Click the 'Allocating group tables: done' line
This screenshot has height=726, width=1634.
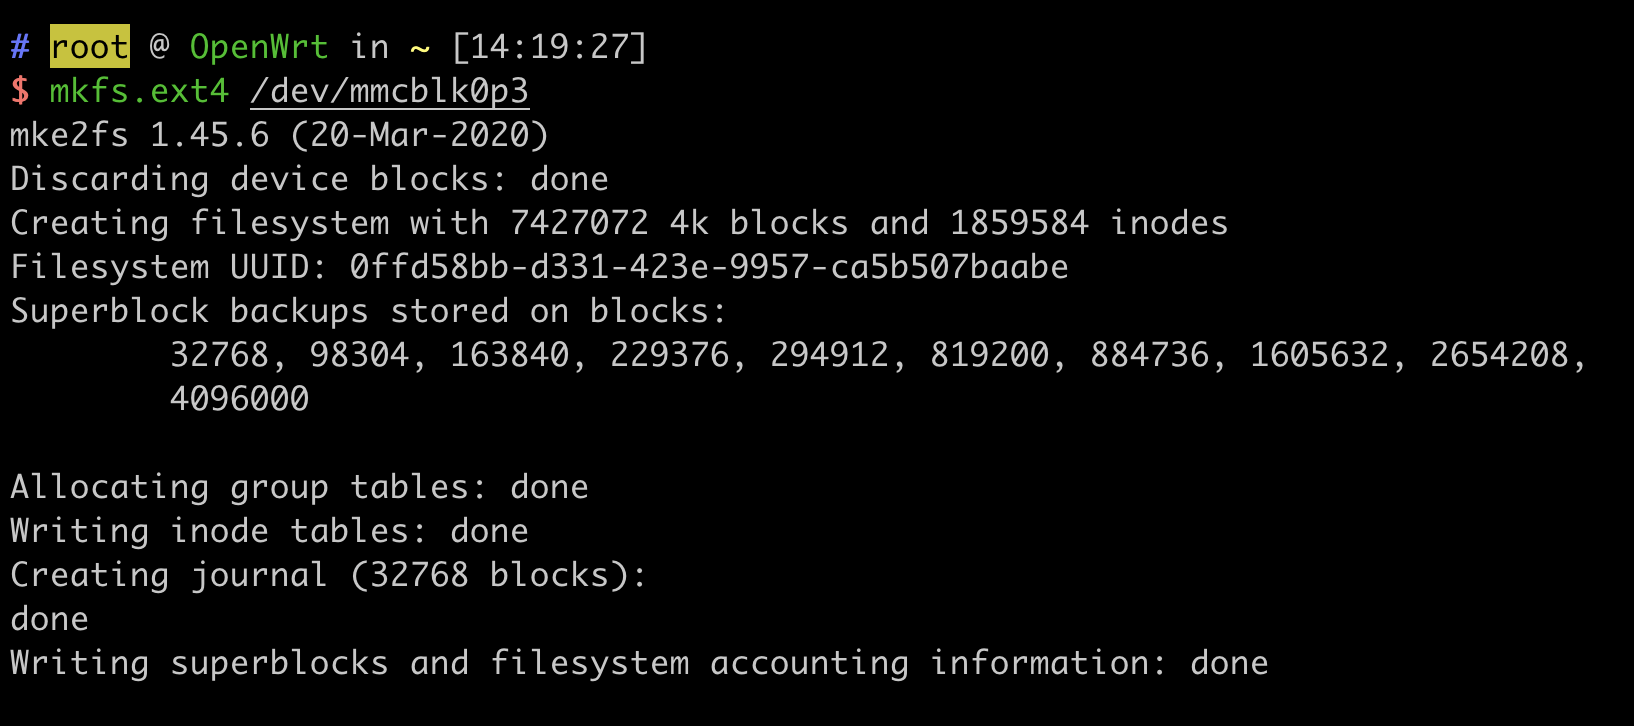tap(299, 487)
